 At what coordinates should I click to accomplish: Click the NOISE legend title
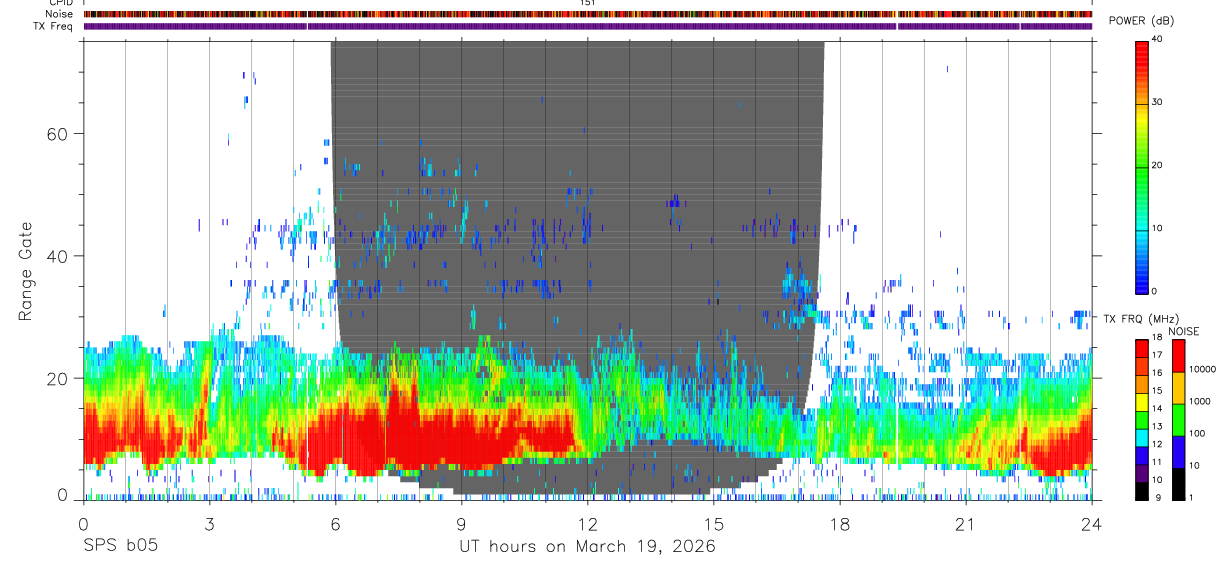pos(1183,331)
